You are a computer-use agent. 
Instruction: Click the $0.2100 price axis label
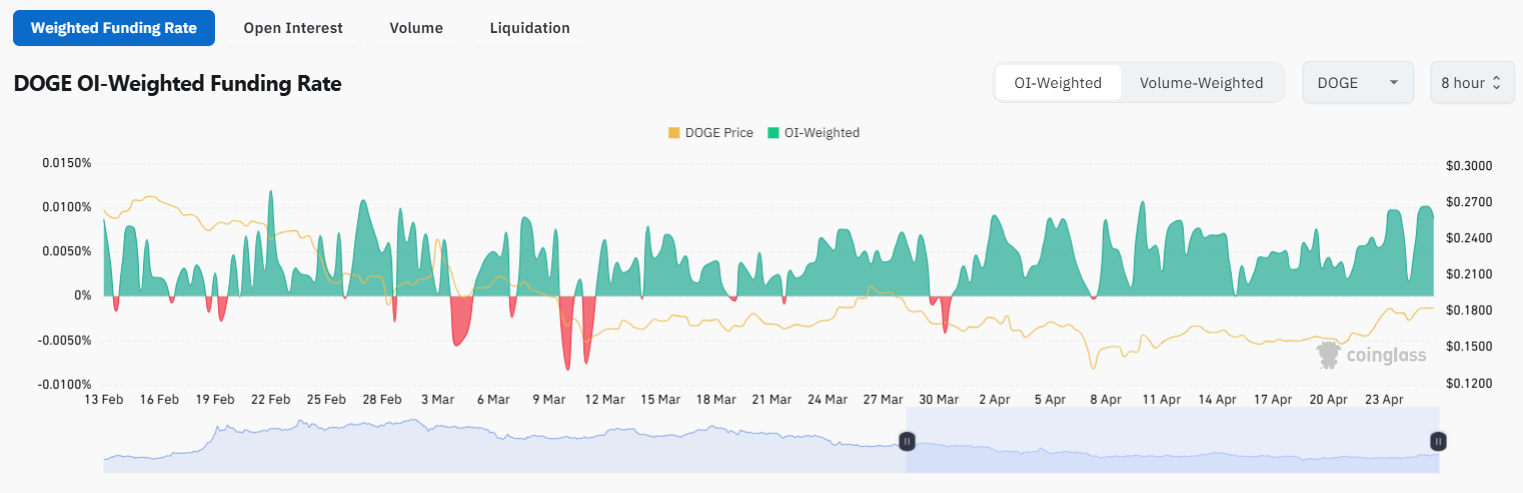tap(1468, 274)
